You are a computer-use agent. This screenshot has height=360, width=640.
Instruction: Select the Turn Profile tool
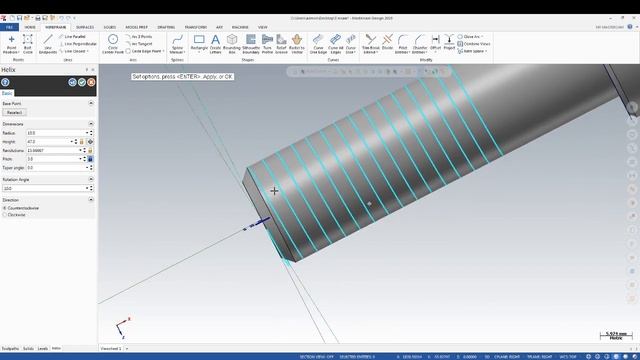pyautogui.click(x=267, y=44)
